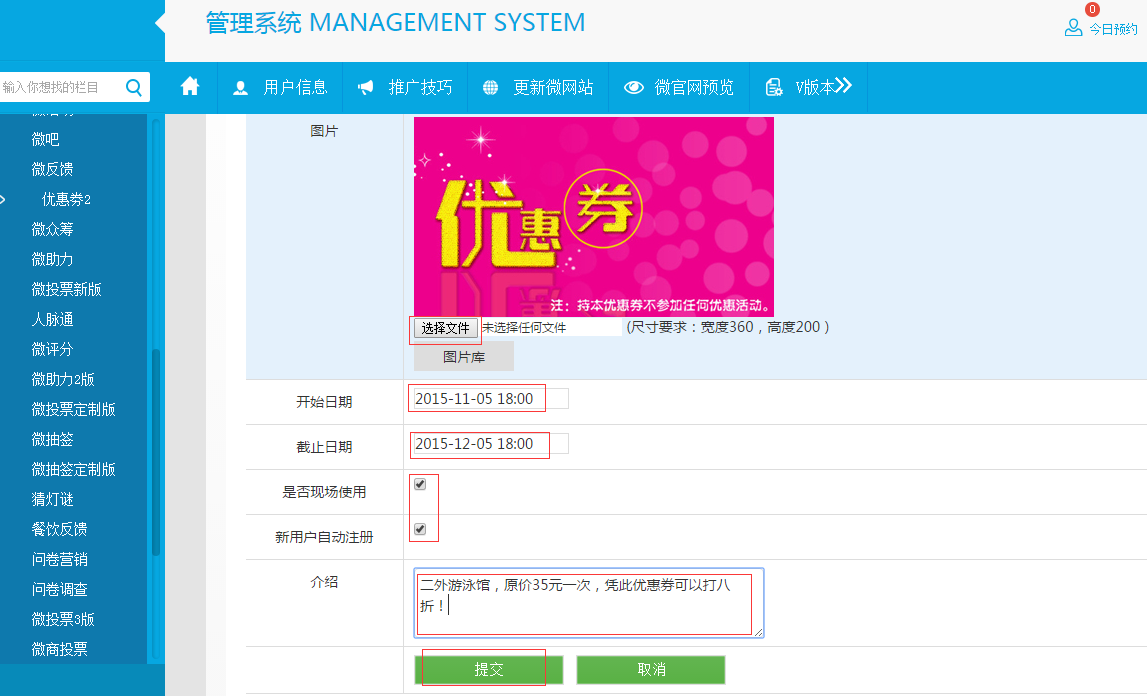1147x696 pixels.
Task: Click the person icon beside 用户信息
Action: 240,88
